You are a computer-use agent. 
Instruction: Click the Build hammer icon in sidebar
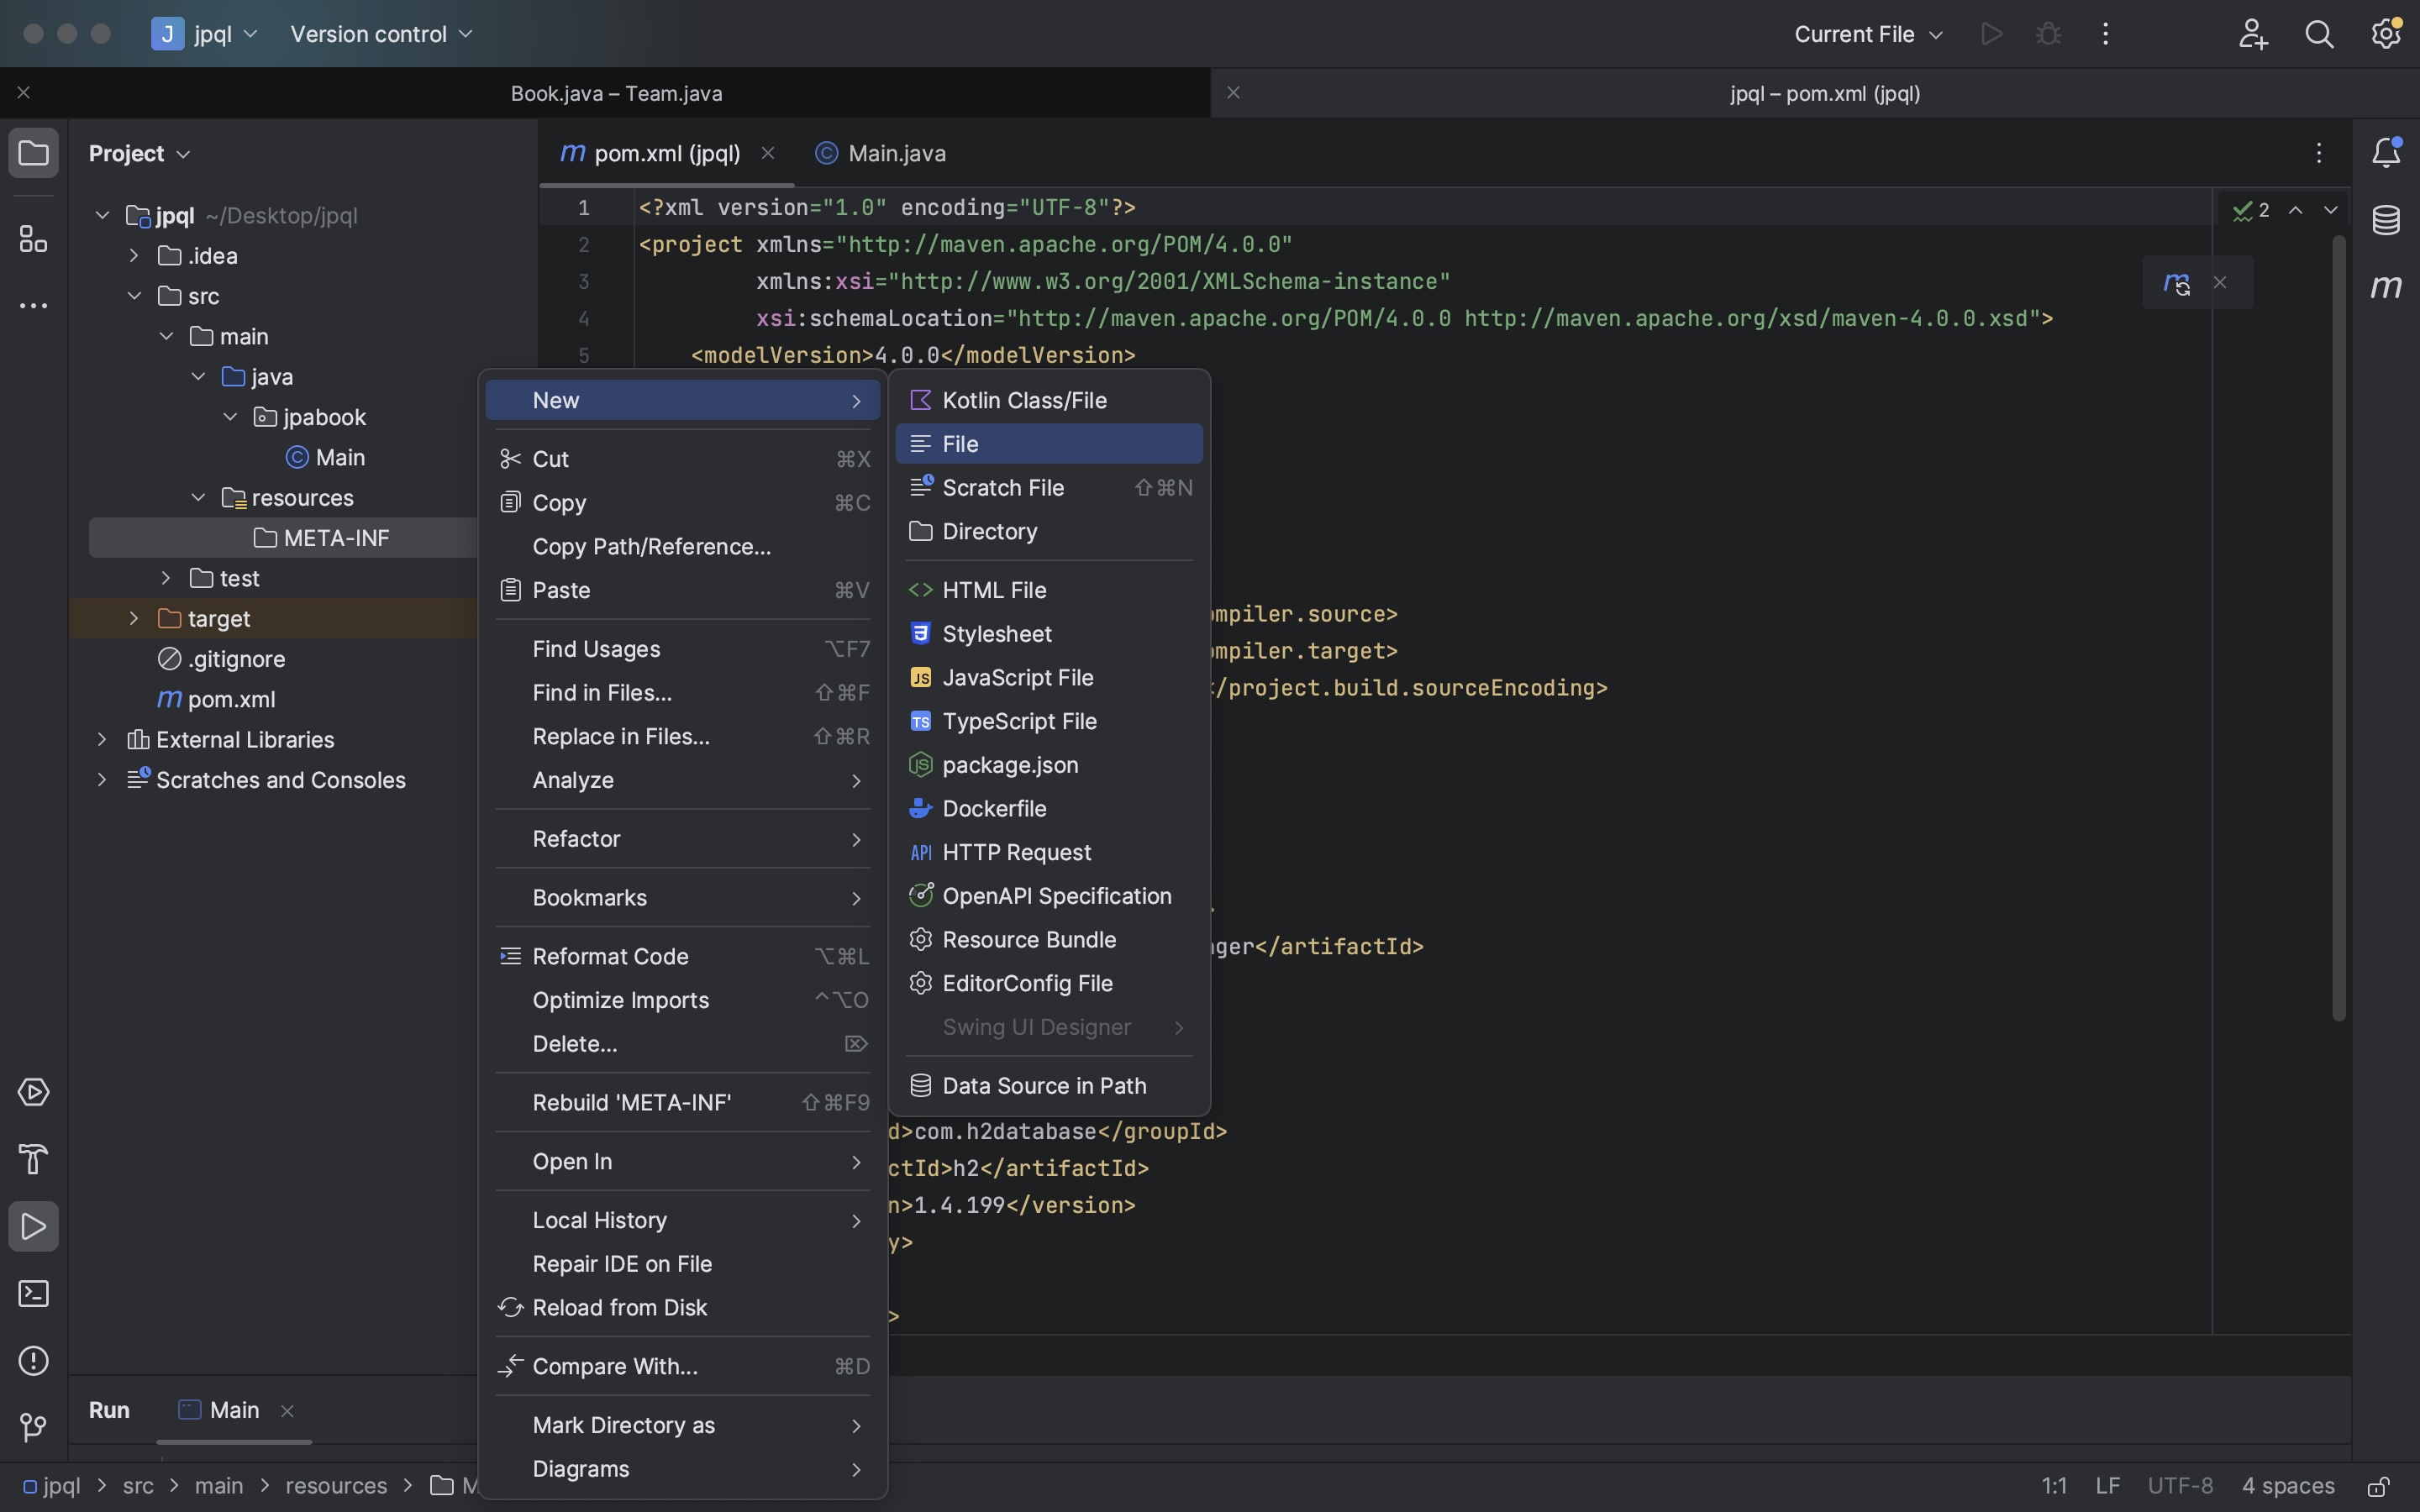click(x=33, y=1159)
